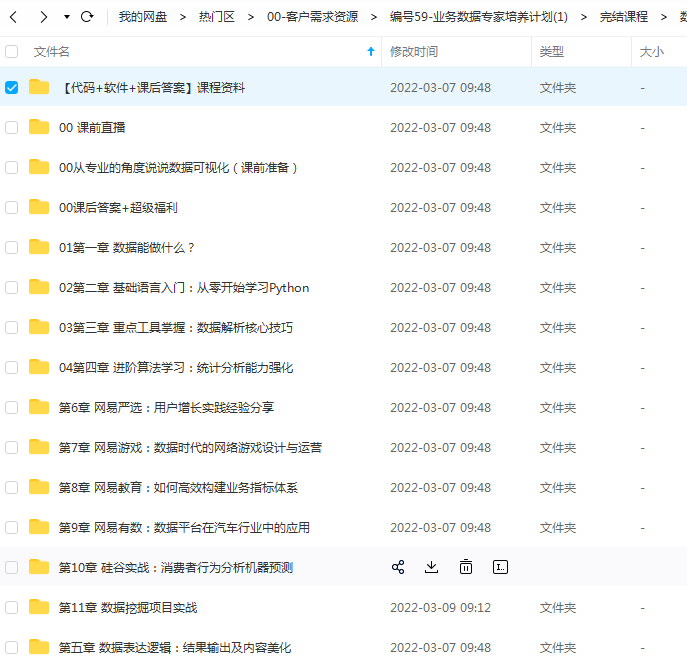The height and width of the screenshot is (665, 687).
Task: Sort by 类型 column header
Action: coord(552,52)
